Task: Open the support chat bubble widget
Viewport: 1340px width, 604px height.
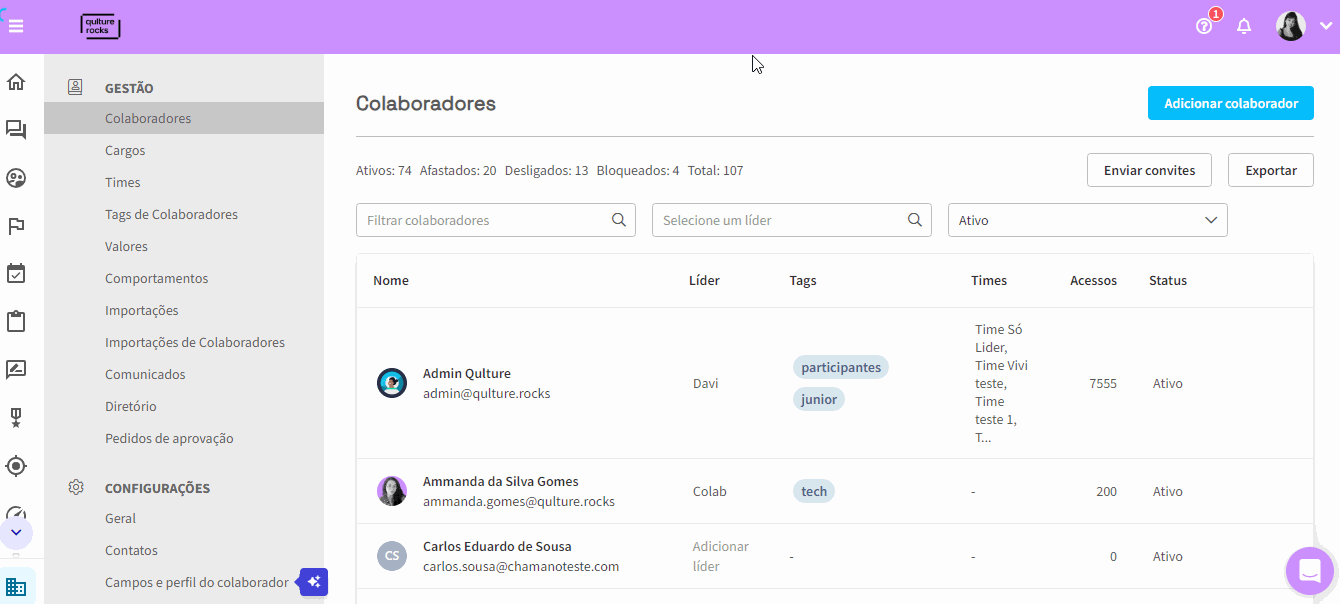Action: [x=1310, y=571]
